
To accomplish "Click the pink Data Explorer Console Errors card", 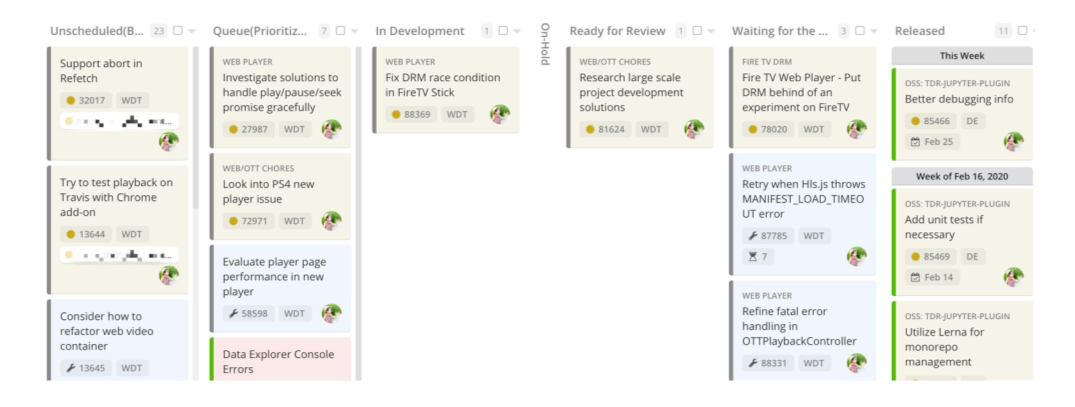I will [x=280, y=359].
